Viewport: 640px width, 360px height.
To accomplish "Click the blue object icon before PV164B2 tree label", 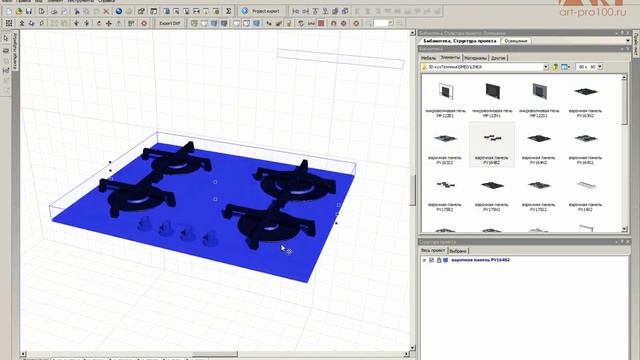I will [x=445, y=260].
